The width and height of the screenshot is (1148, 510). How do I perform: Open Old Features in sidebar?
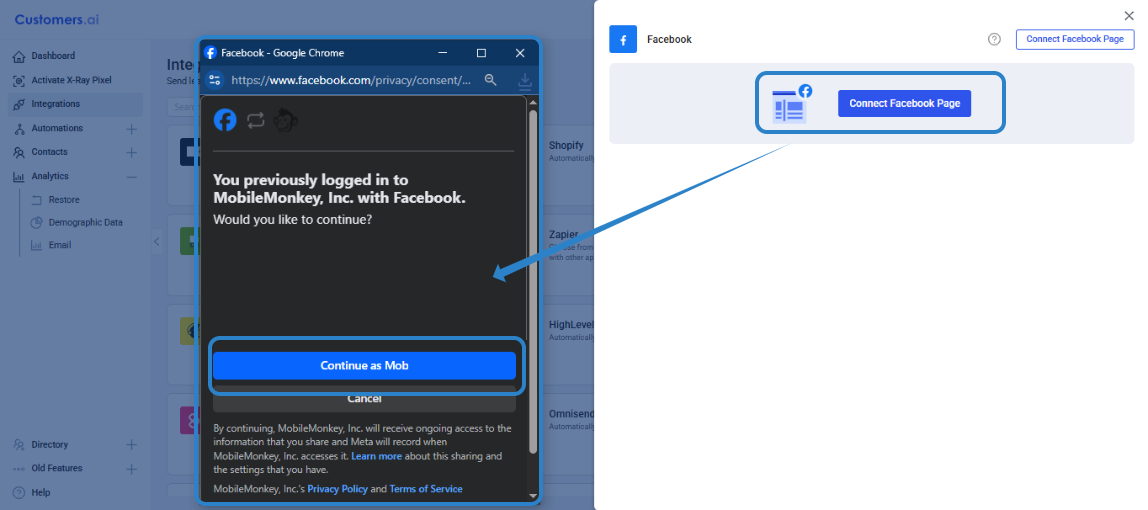point(56,468)
